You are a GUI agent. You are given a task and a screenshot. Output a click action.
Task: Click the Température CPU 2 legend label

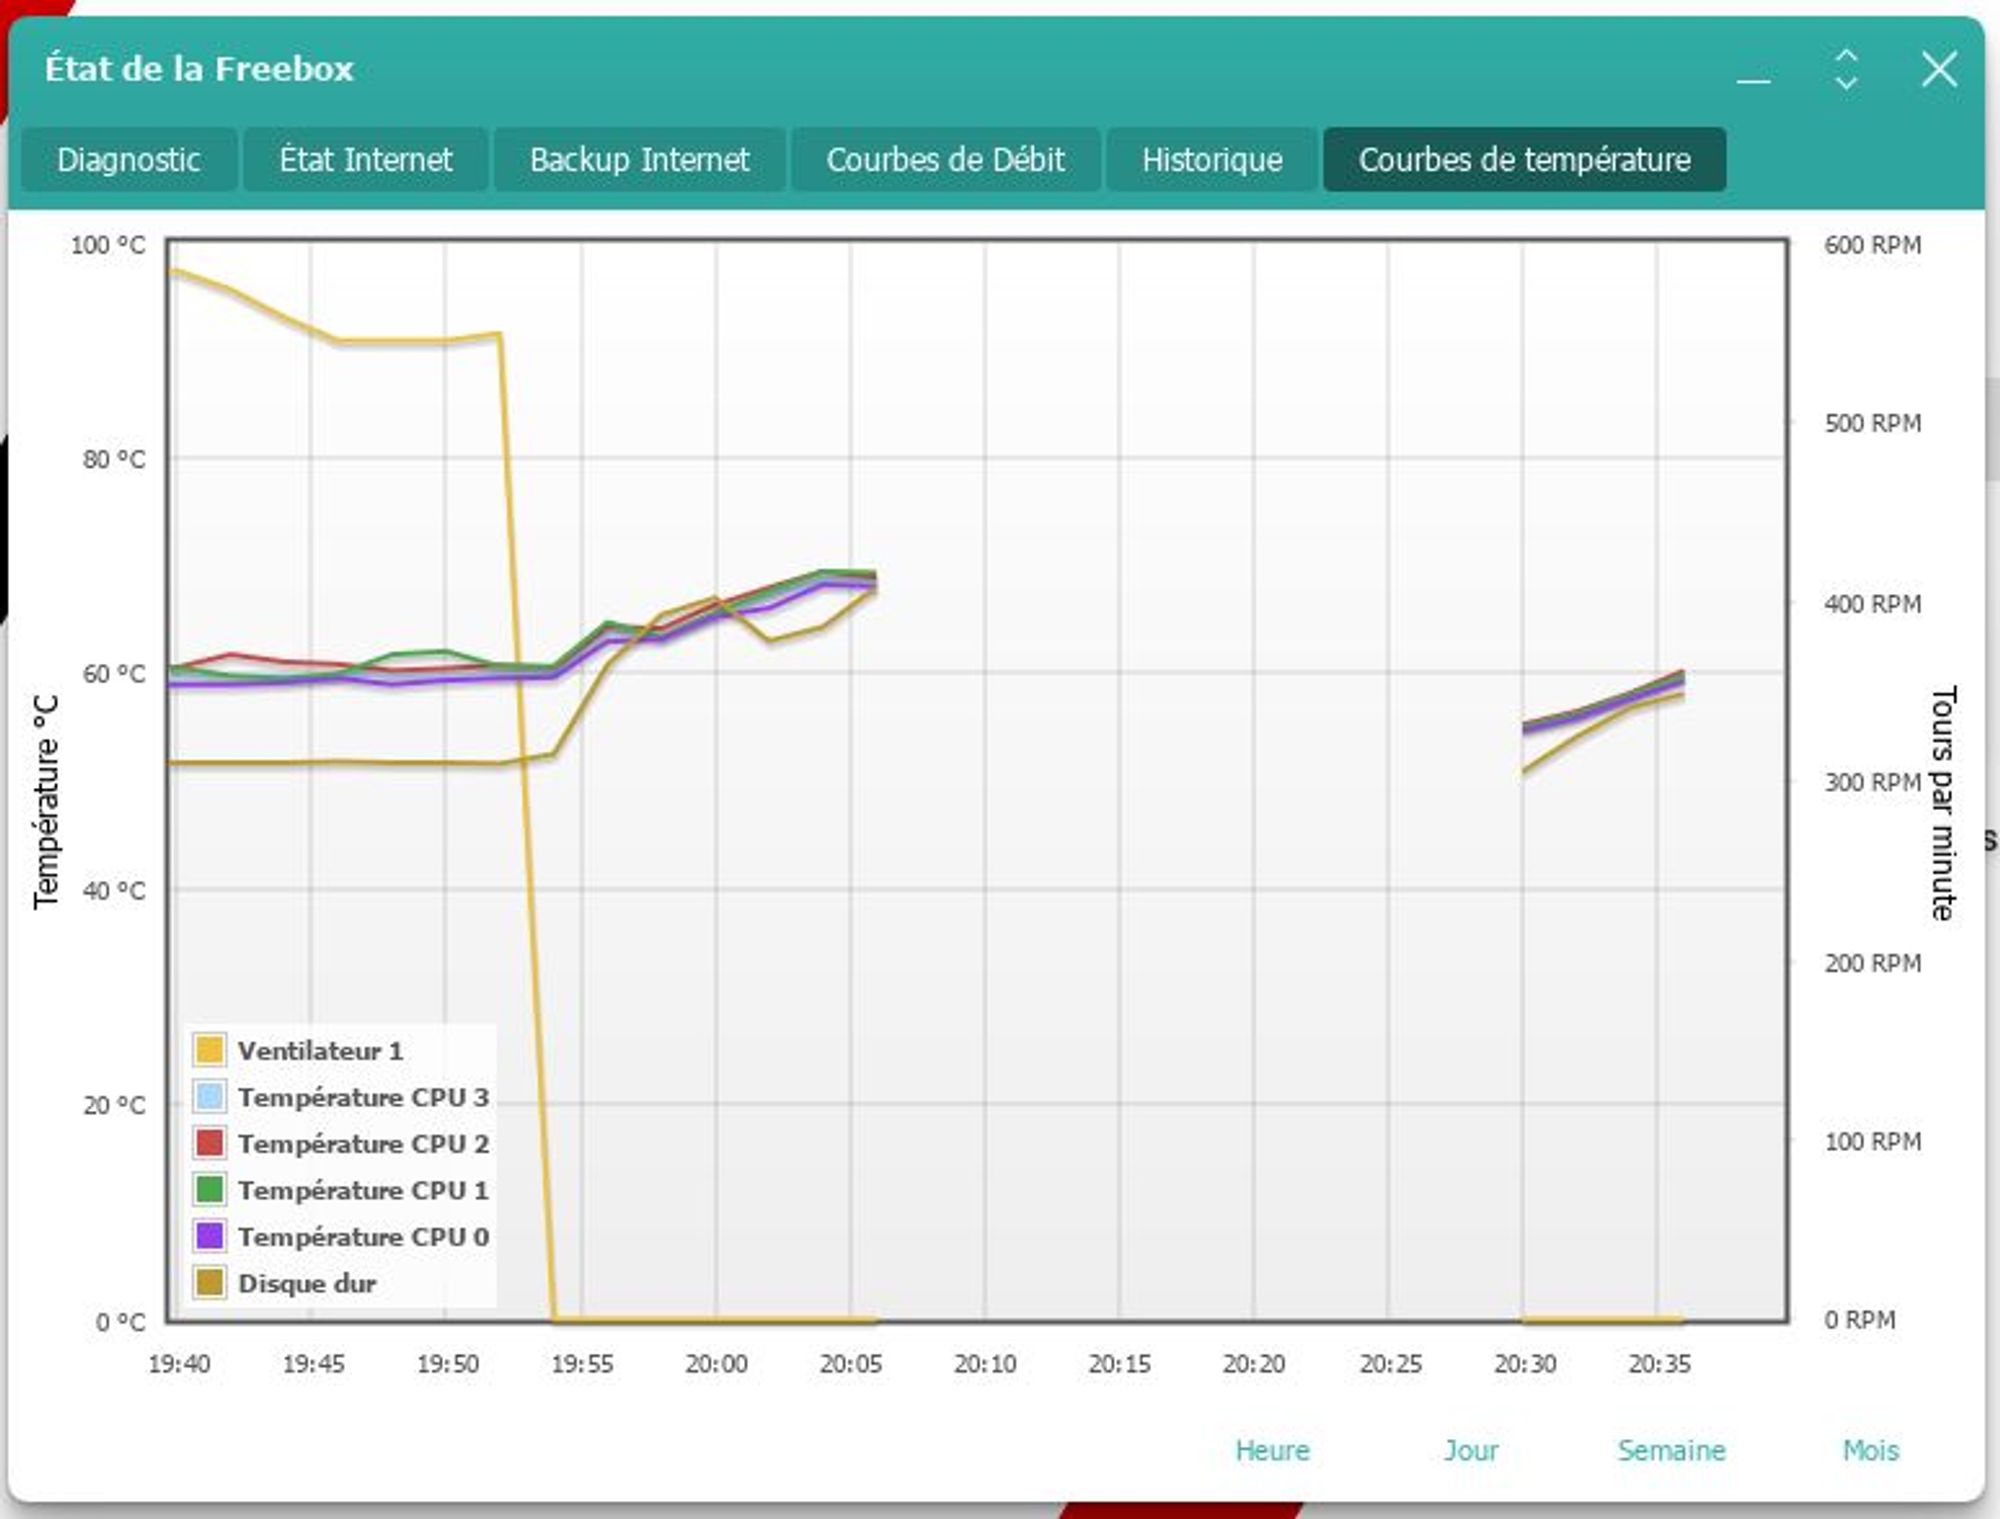[x=363, y=1143]
